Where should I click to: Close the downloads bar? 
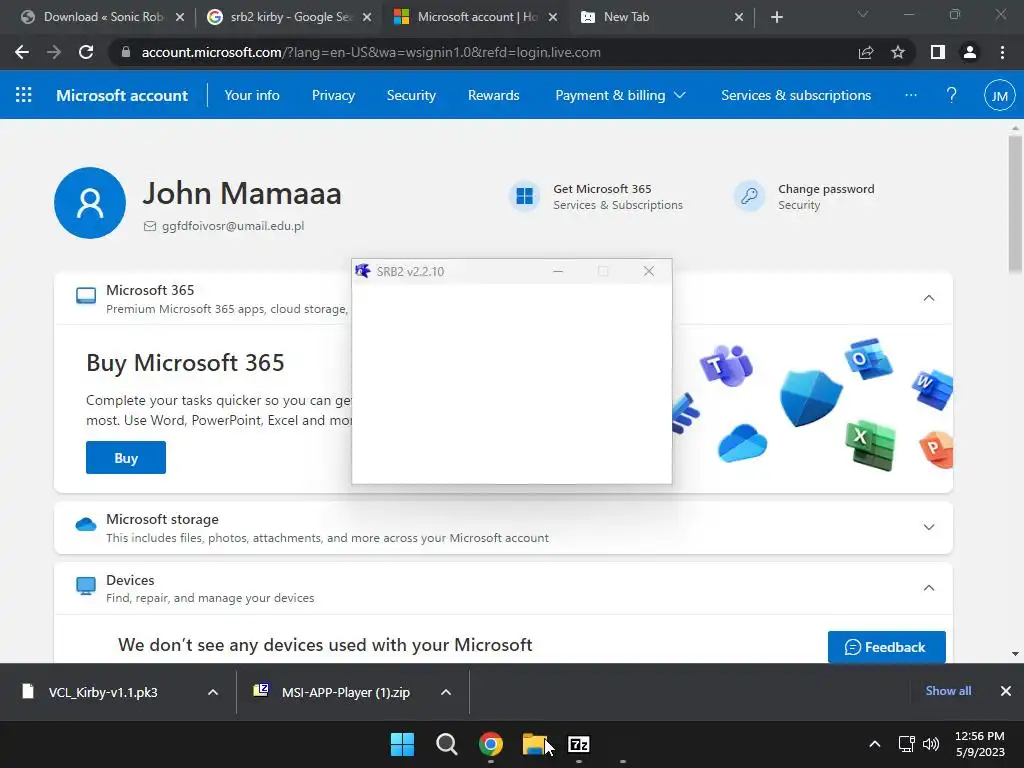(x=1006, y=691)
